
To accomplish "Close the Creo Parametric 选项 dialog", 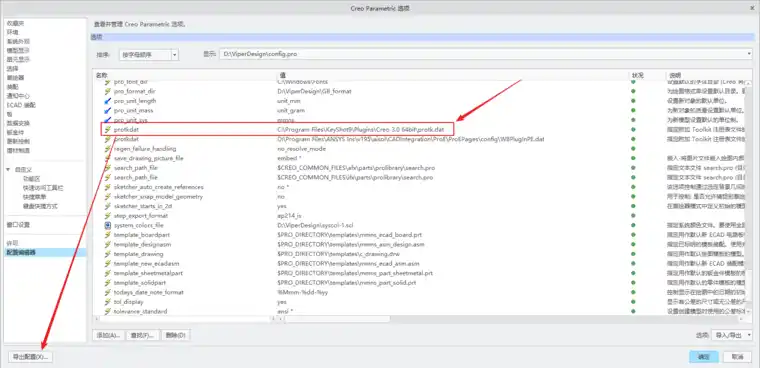I will pos(752,8).
